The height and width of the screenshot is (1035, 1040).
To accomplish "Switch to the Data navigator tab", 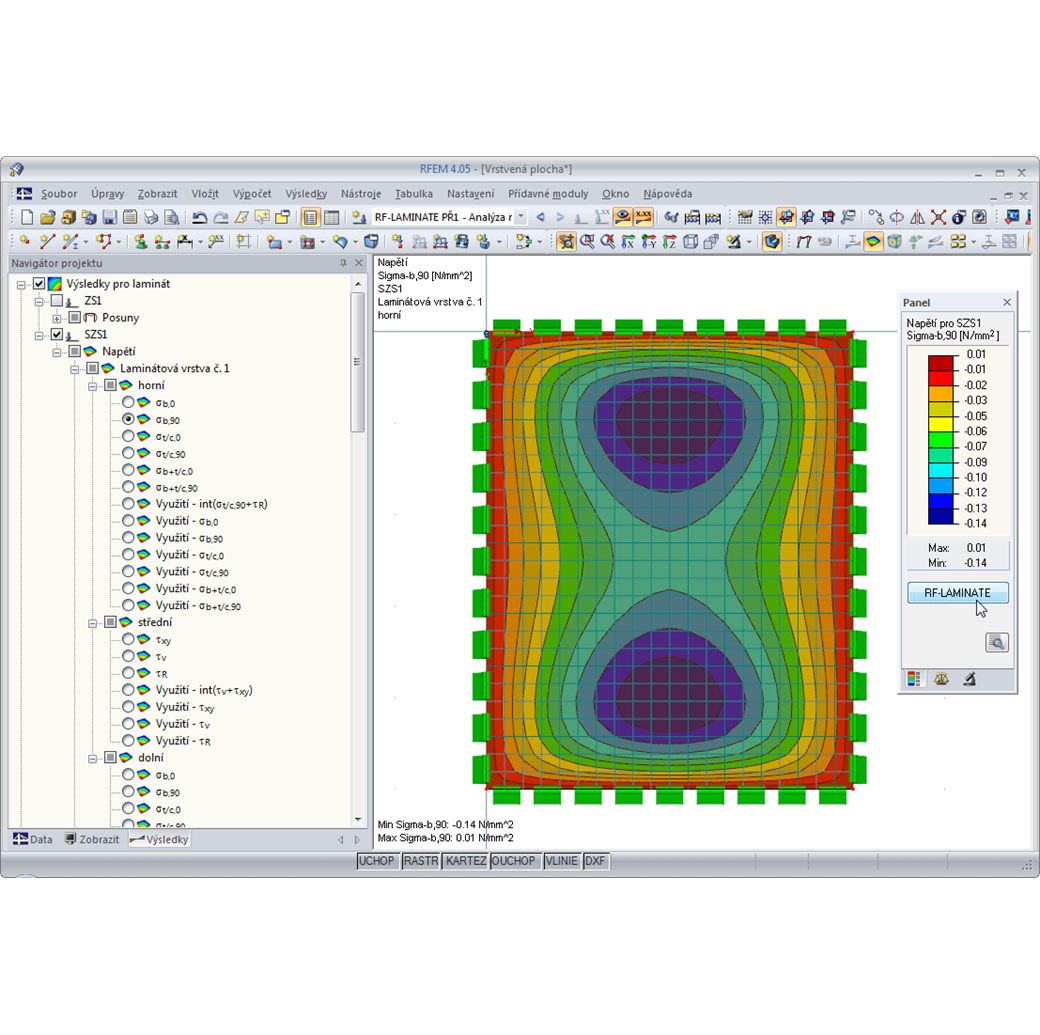I will coord(33,839).
